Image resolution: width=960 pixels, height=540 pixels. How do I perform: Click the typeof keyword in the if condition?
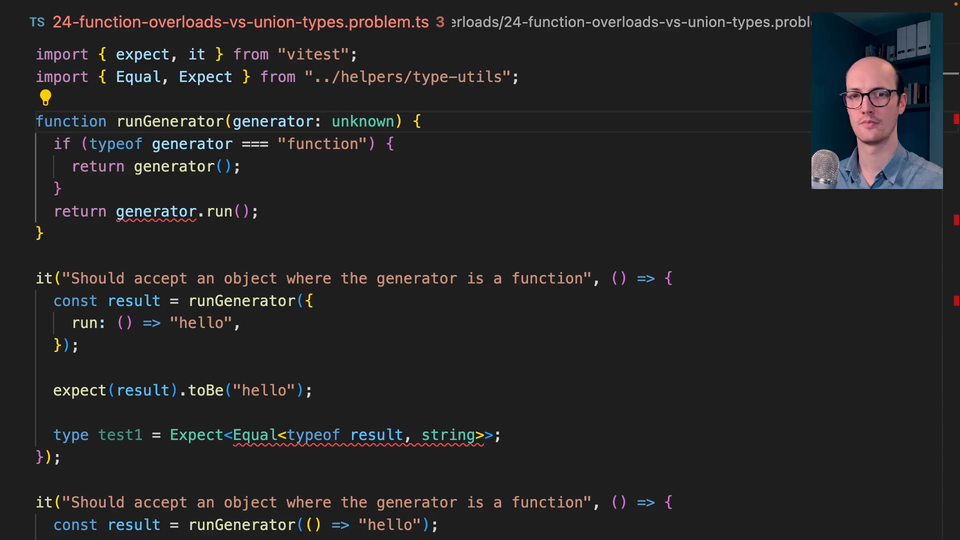point(116,144)
